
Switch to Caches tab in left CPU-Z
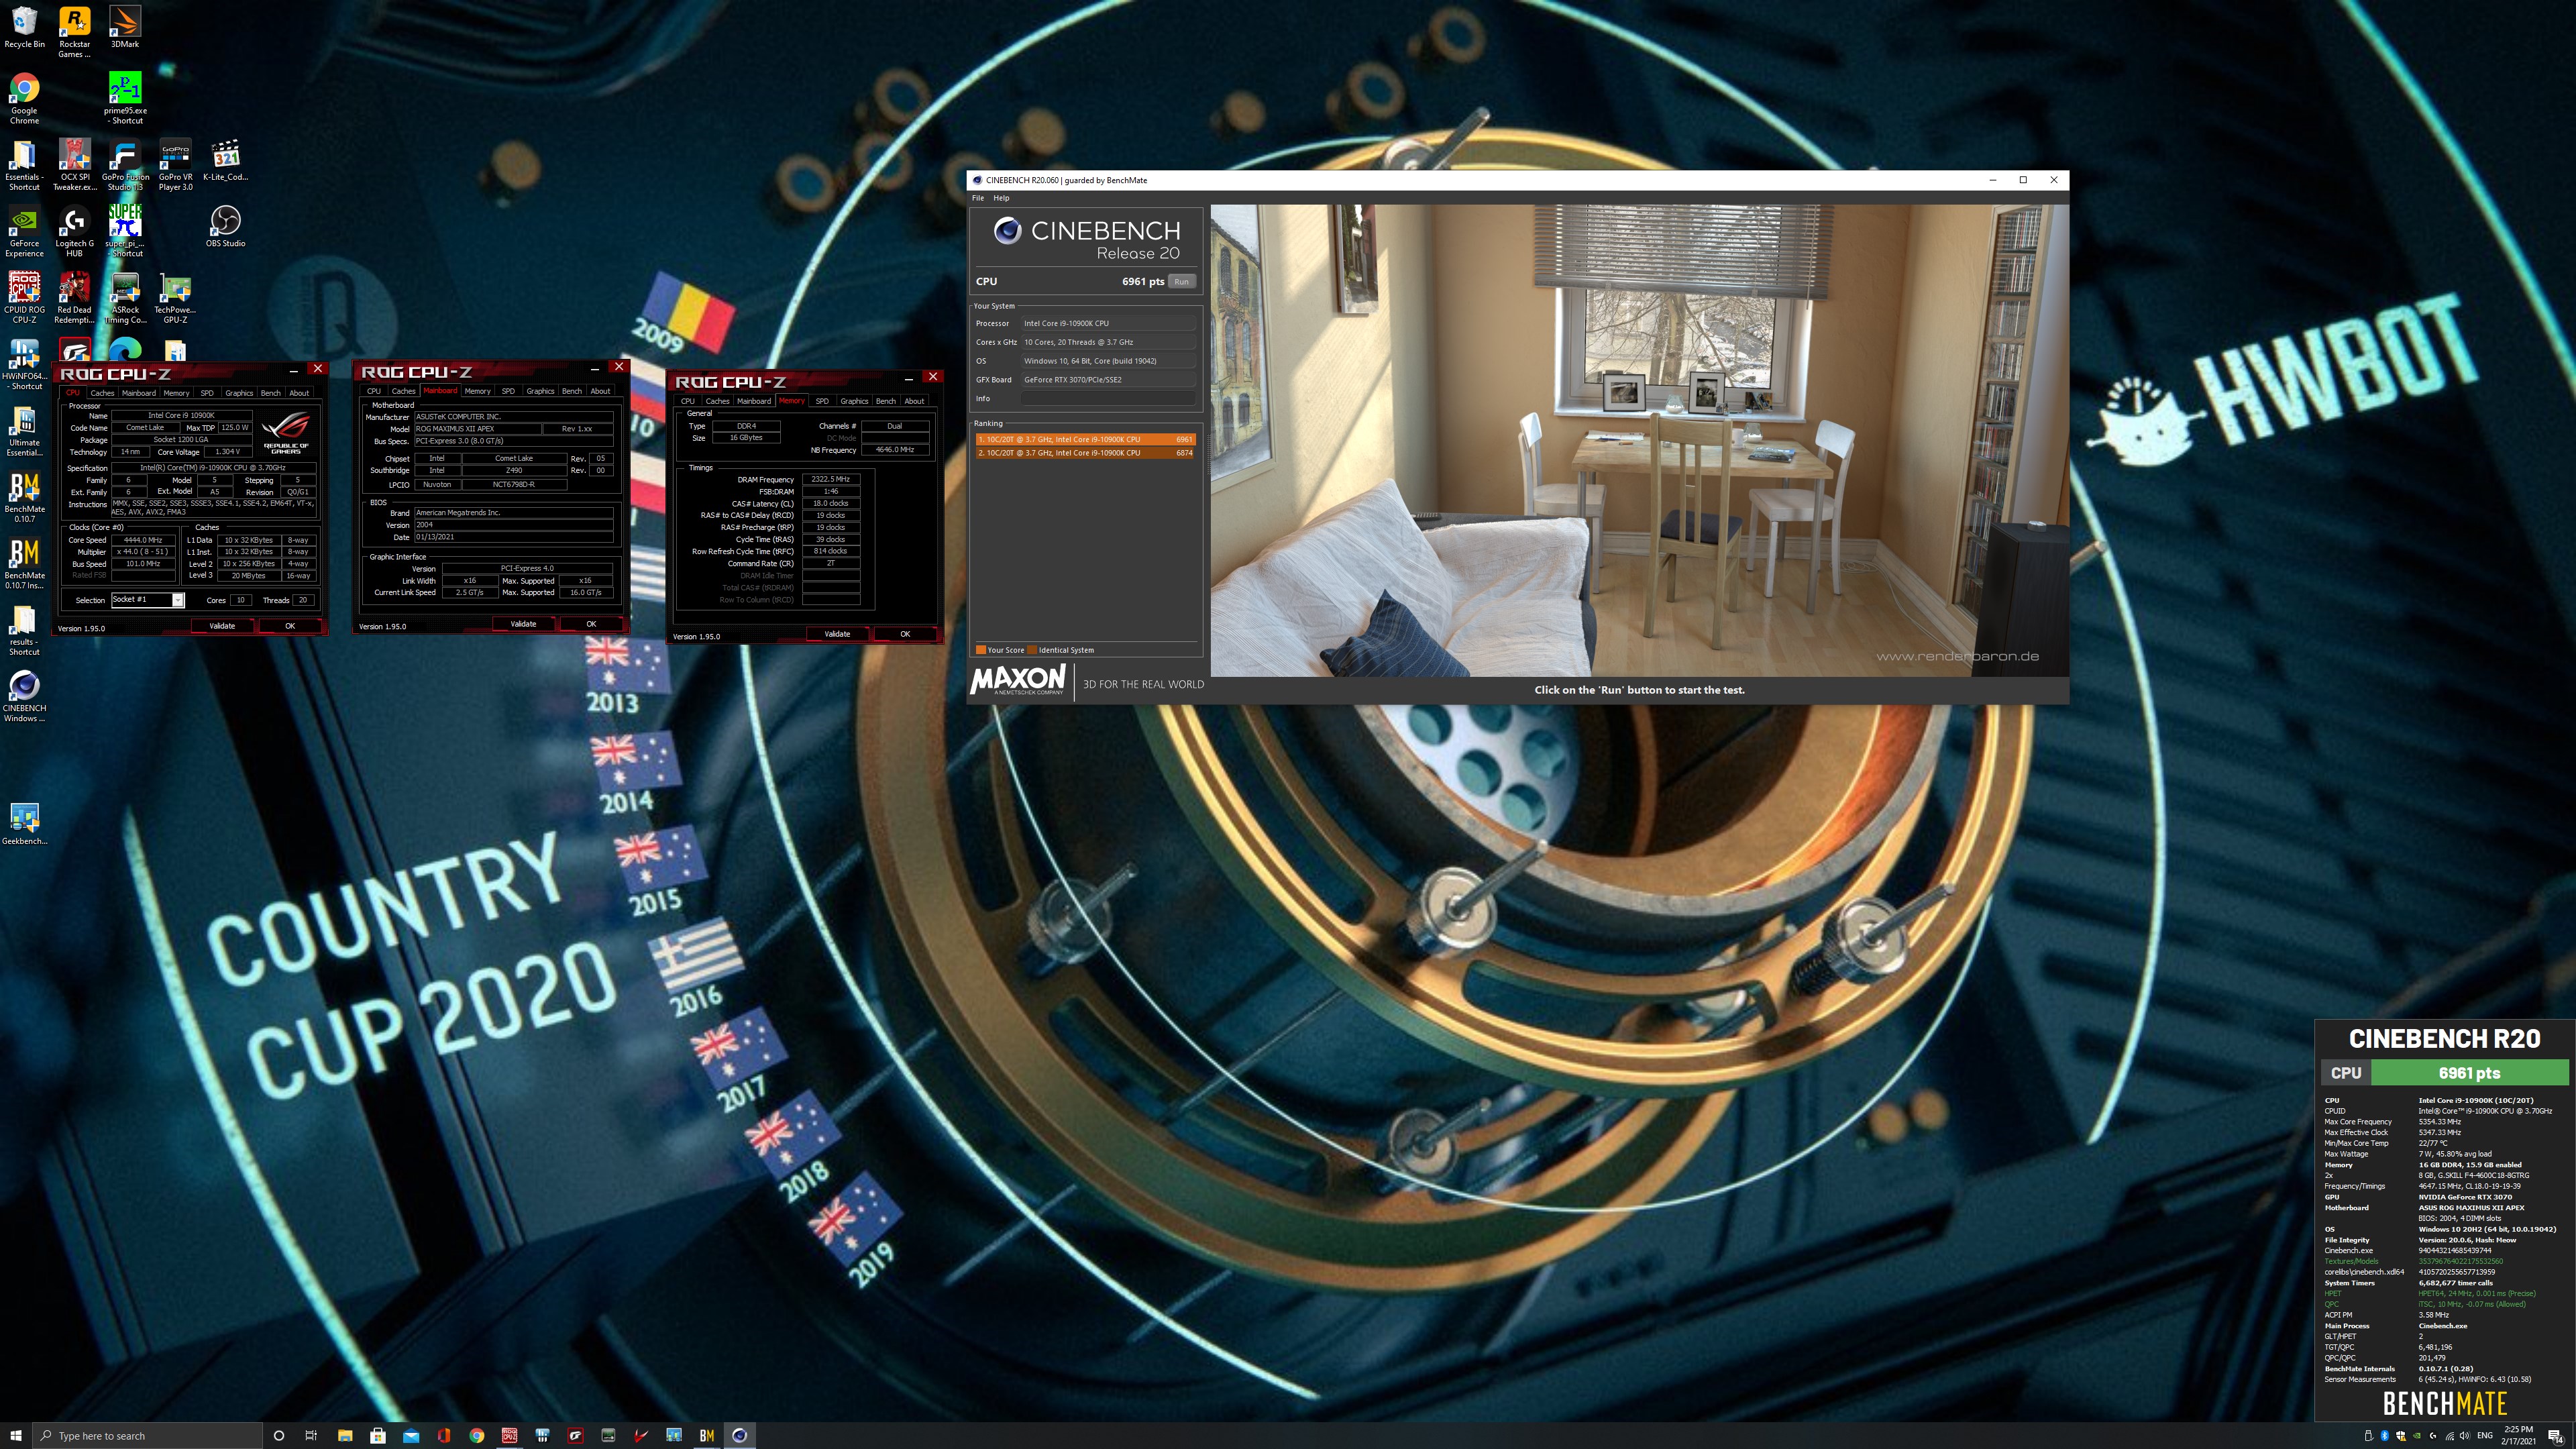(x=102, y=393)
